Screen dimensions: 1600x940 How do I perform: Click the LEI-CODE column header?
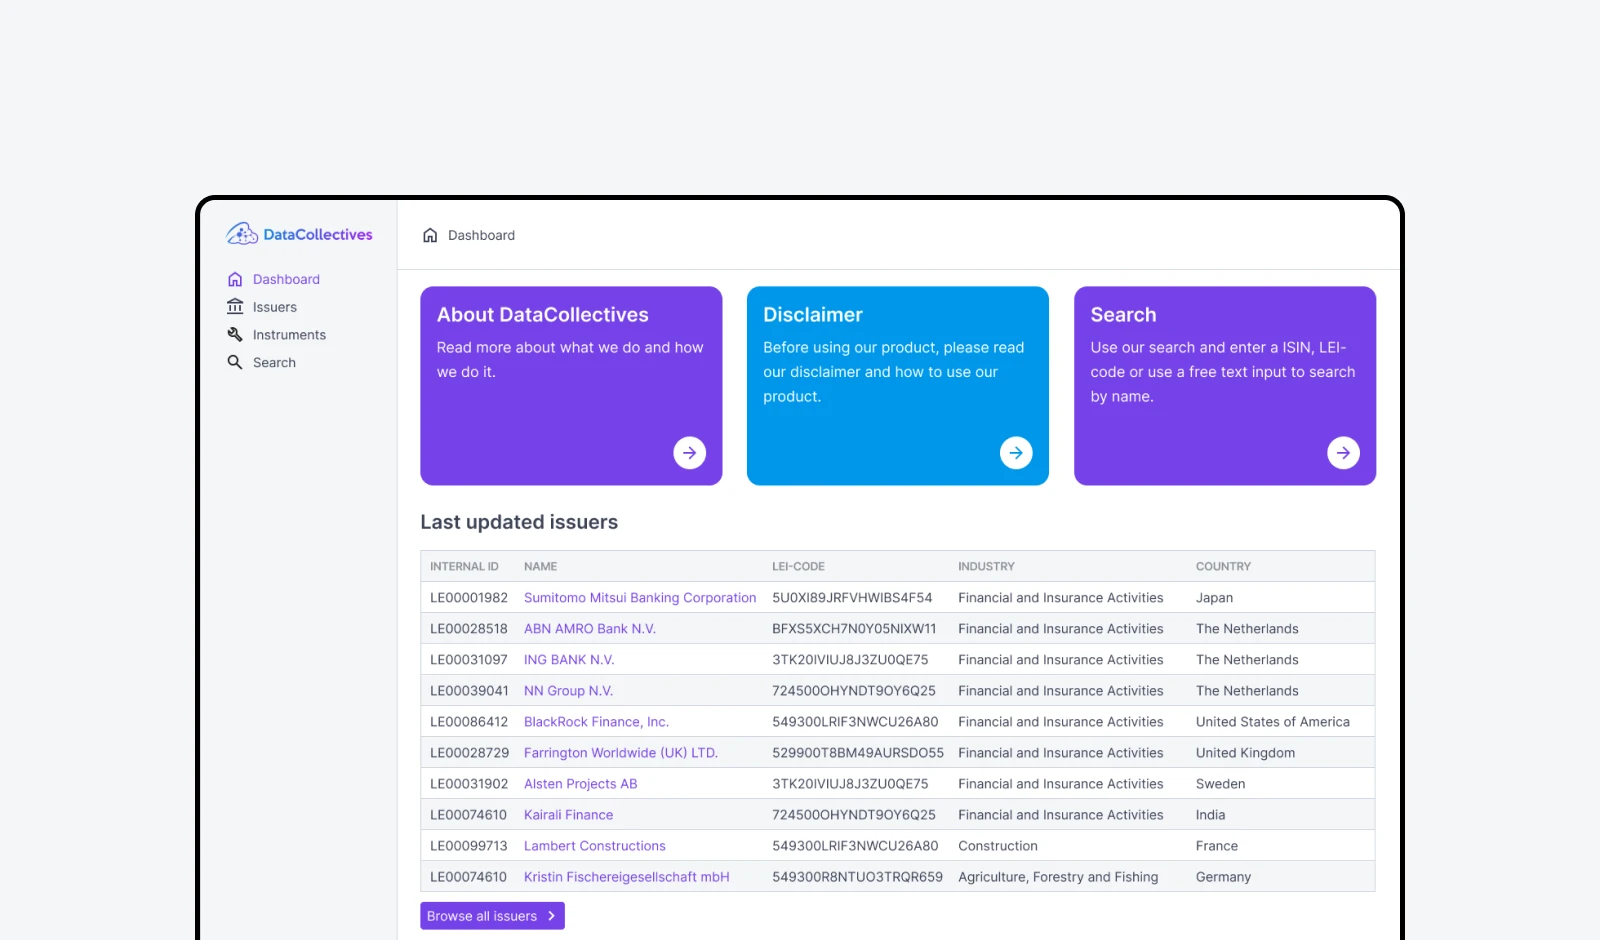[x=798, y=566]
